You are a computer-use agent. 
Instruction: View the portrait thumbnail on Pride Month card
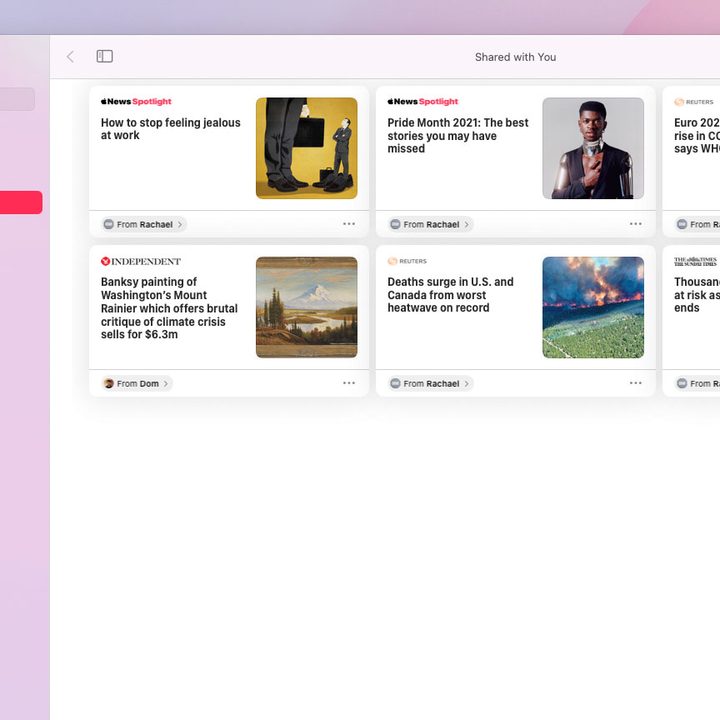[593, 148]
